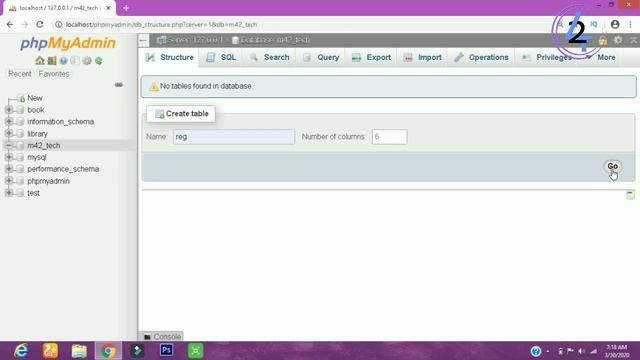Open the Privileges tab
The height and width of the screenshot is (360, 640).
coord(547,58)
